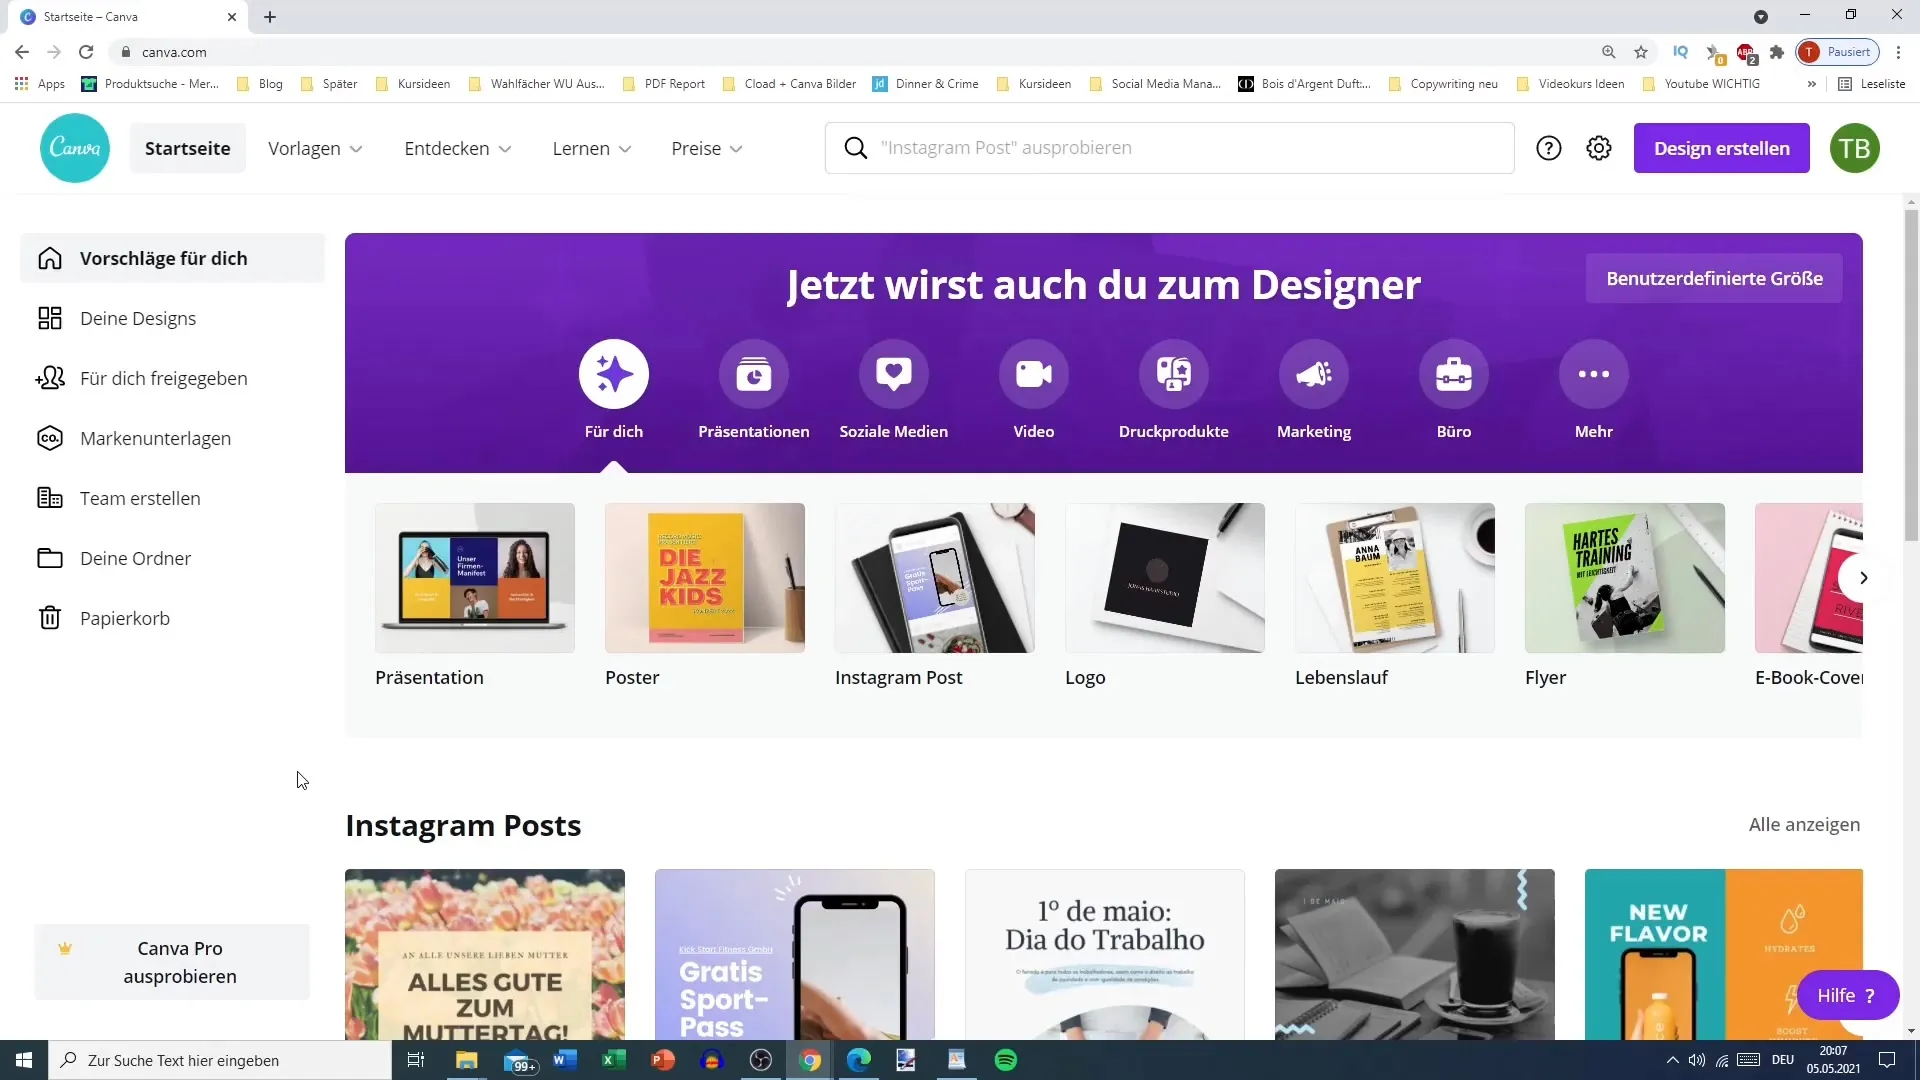Open File Explorer from the taskbar
Image resolution: width=1920 pixels, height=1080 pixels.
pos(466,1060)
